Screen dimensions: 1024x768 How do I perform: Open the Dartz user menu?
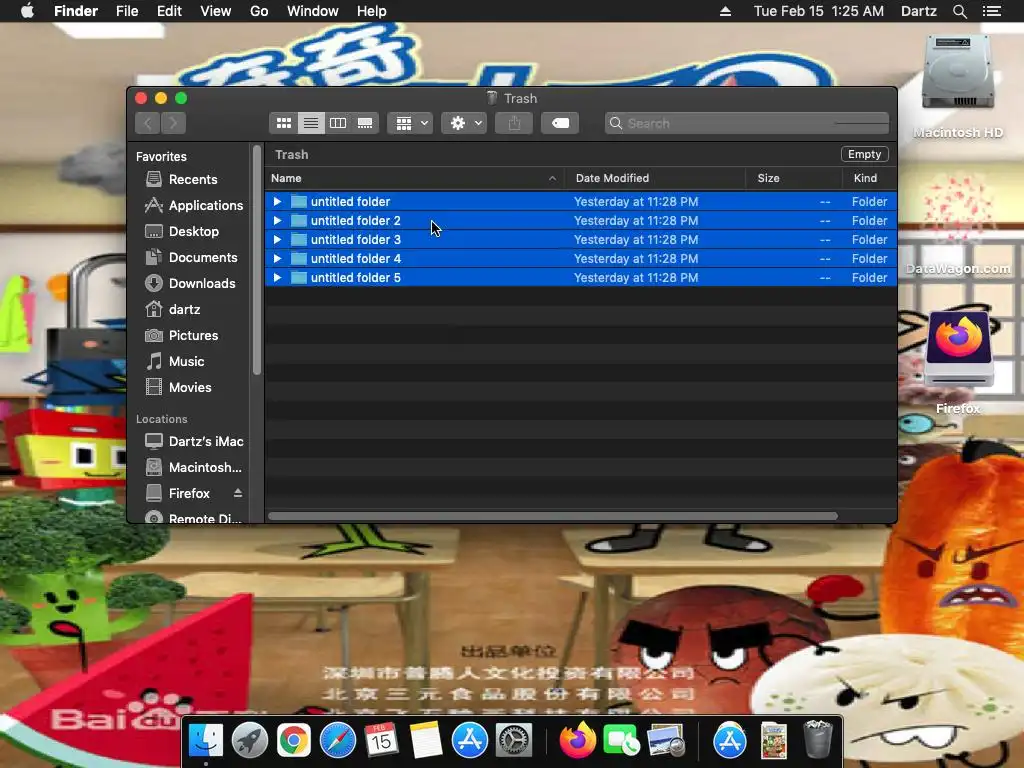point(918,11)
